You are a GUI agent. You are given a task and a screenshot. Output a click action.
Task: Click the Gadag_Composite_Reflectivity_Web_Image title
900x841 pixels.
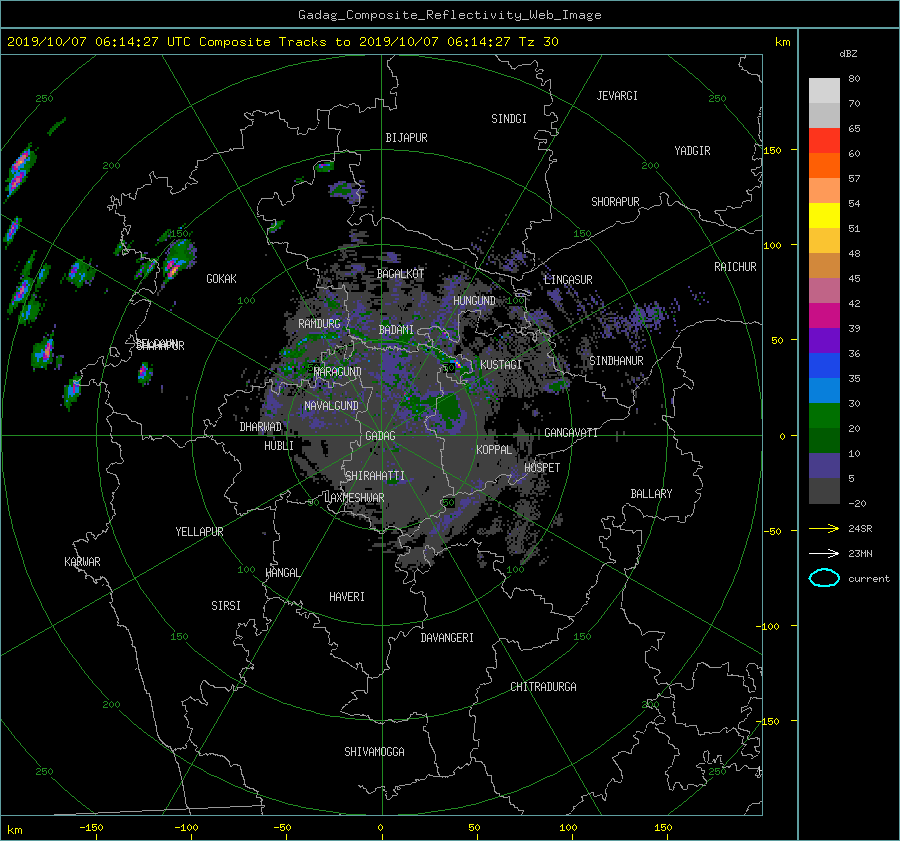[x=449, y=15]
